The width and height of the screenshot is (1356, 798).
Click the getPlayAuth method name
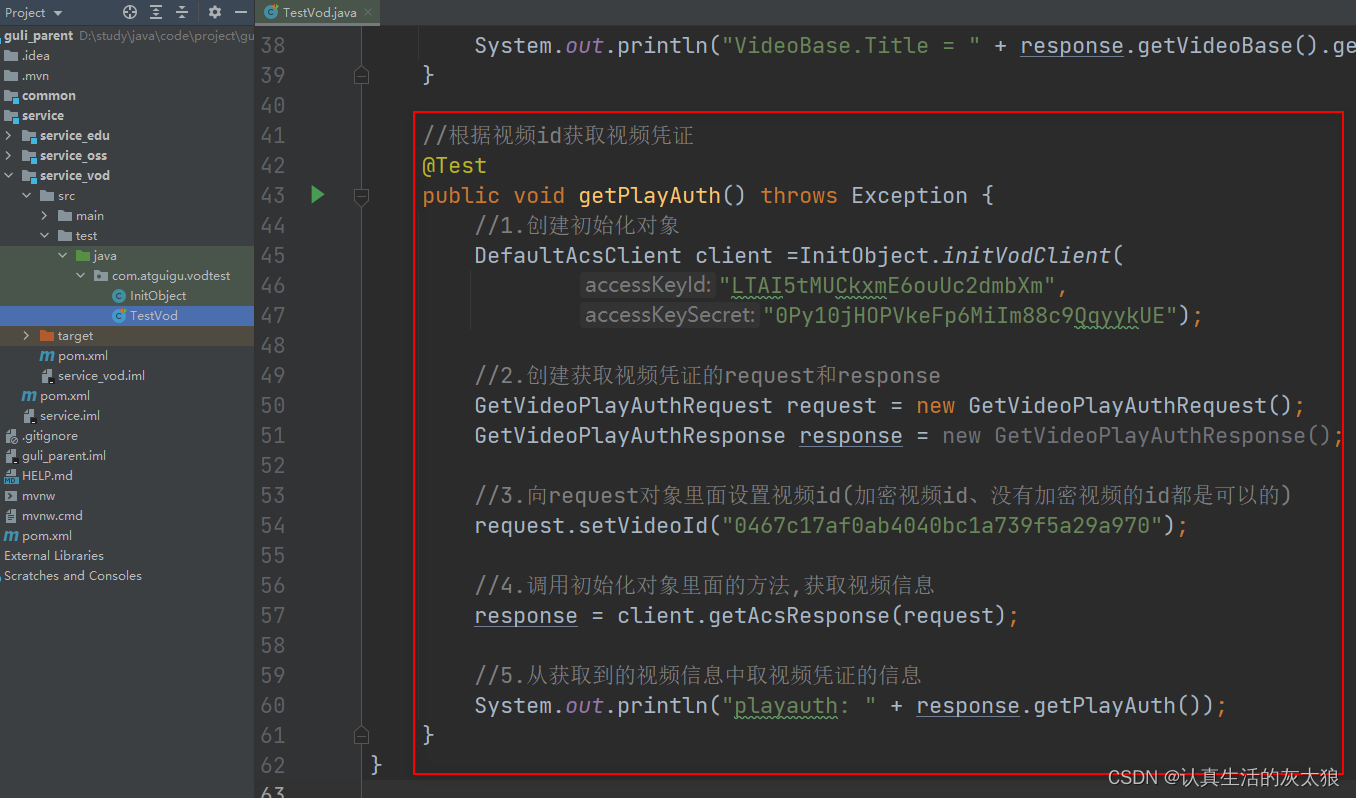[650, 195]
